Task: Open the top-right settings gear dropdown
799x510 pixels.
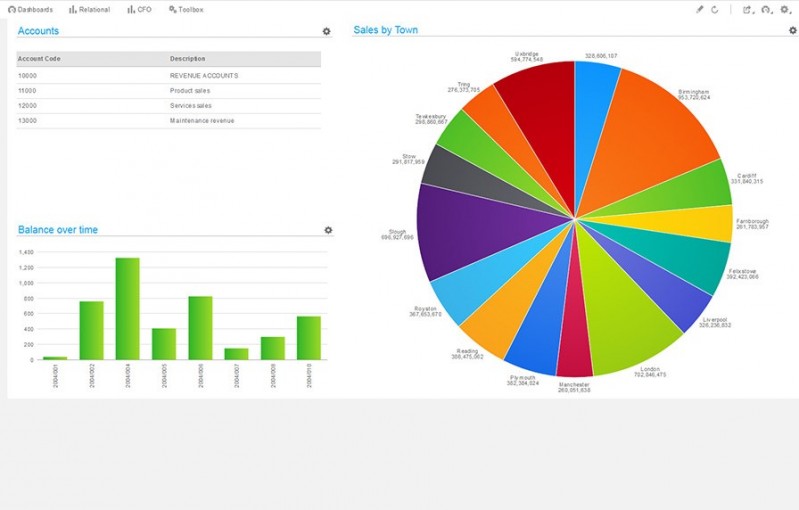Action: click(785, 9)
